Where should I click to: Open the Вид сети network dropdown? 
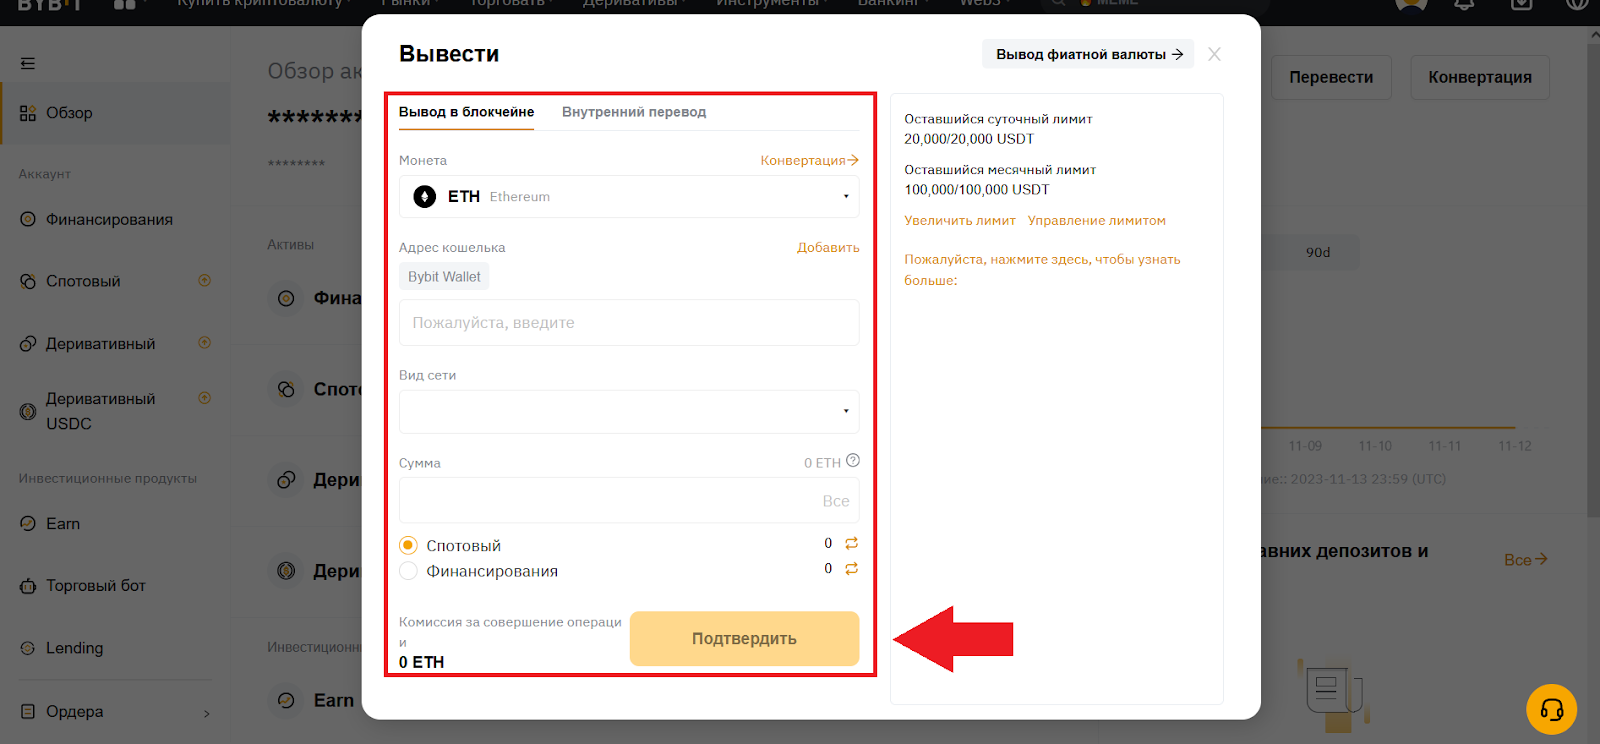click(629, 411)
